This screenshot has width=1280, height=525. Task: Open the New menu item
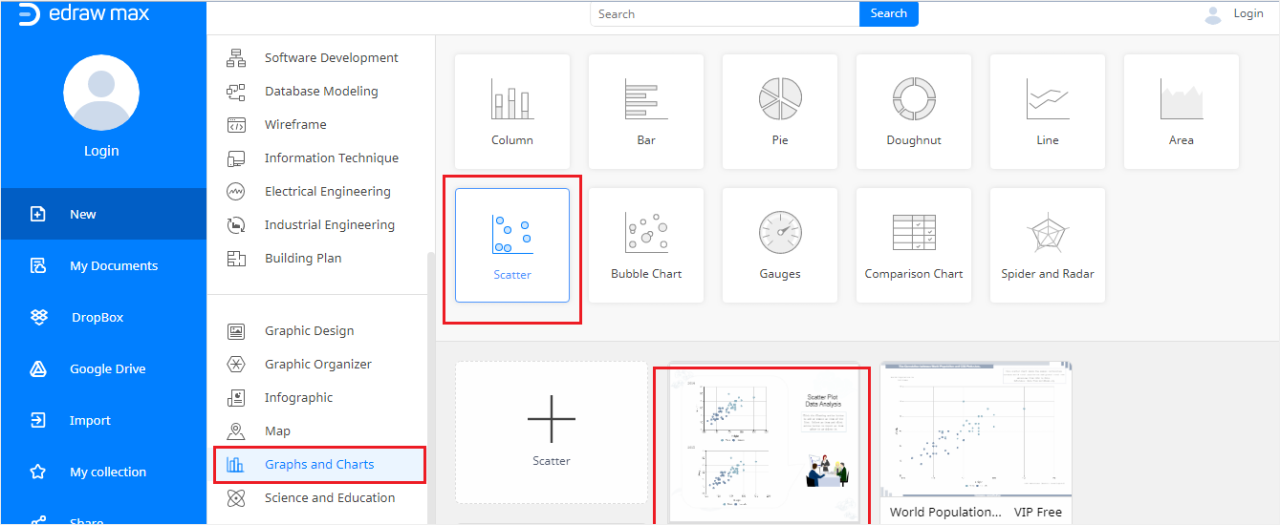tap(103, 214)
